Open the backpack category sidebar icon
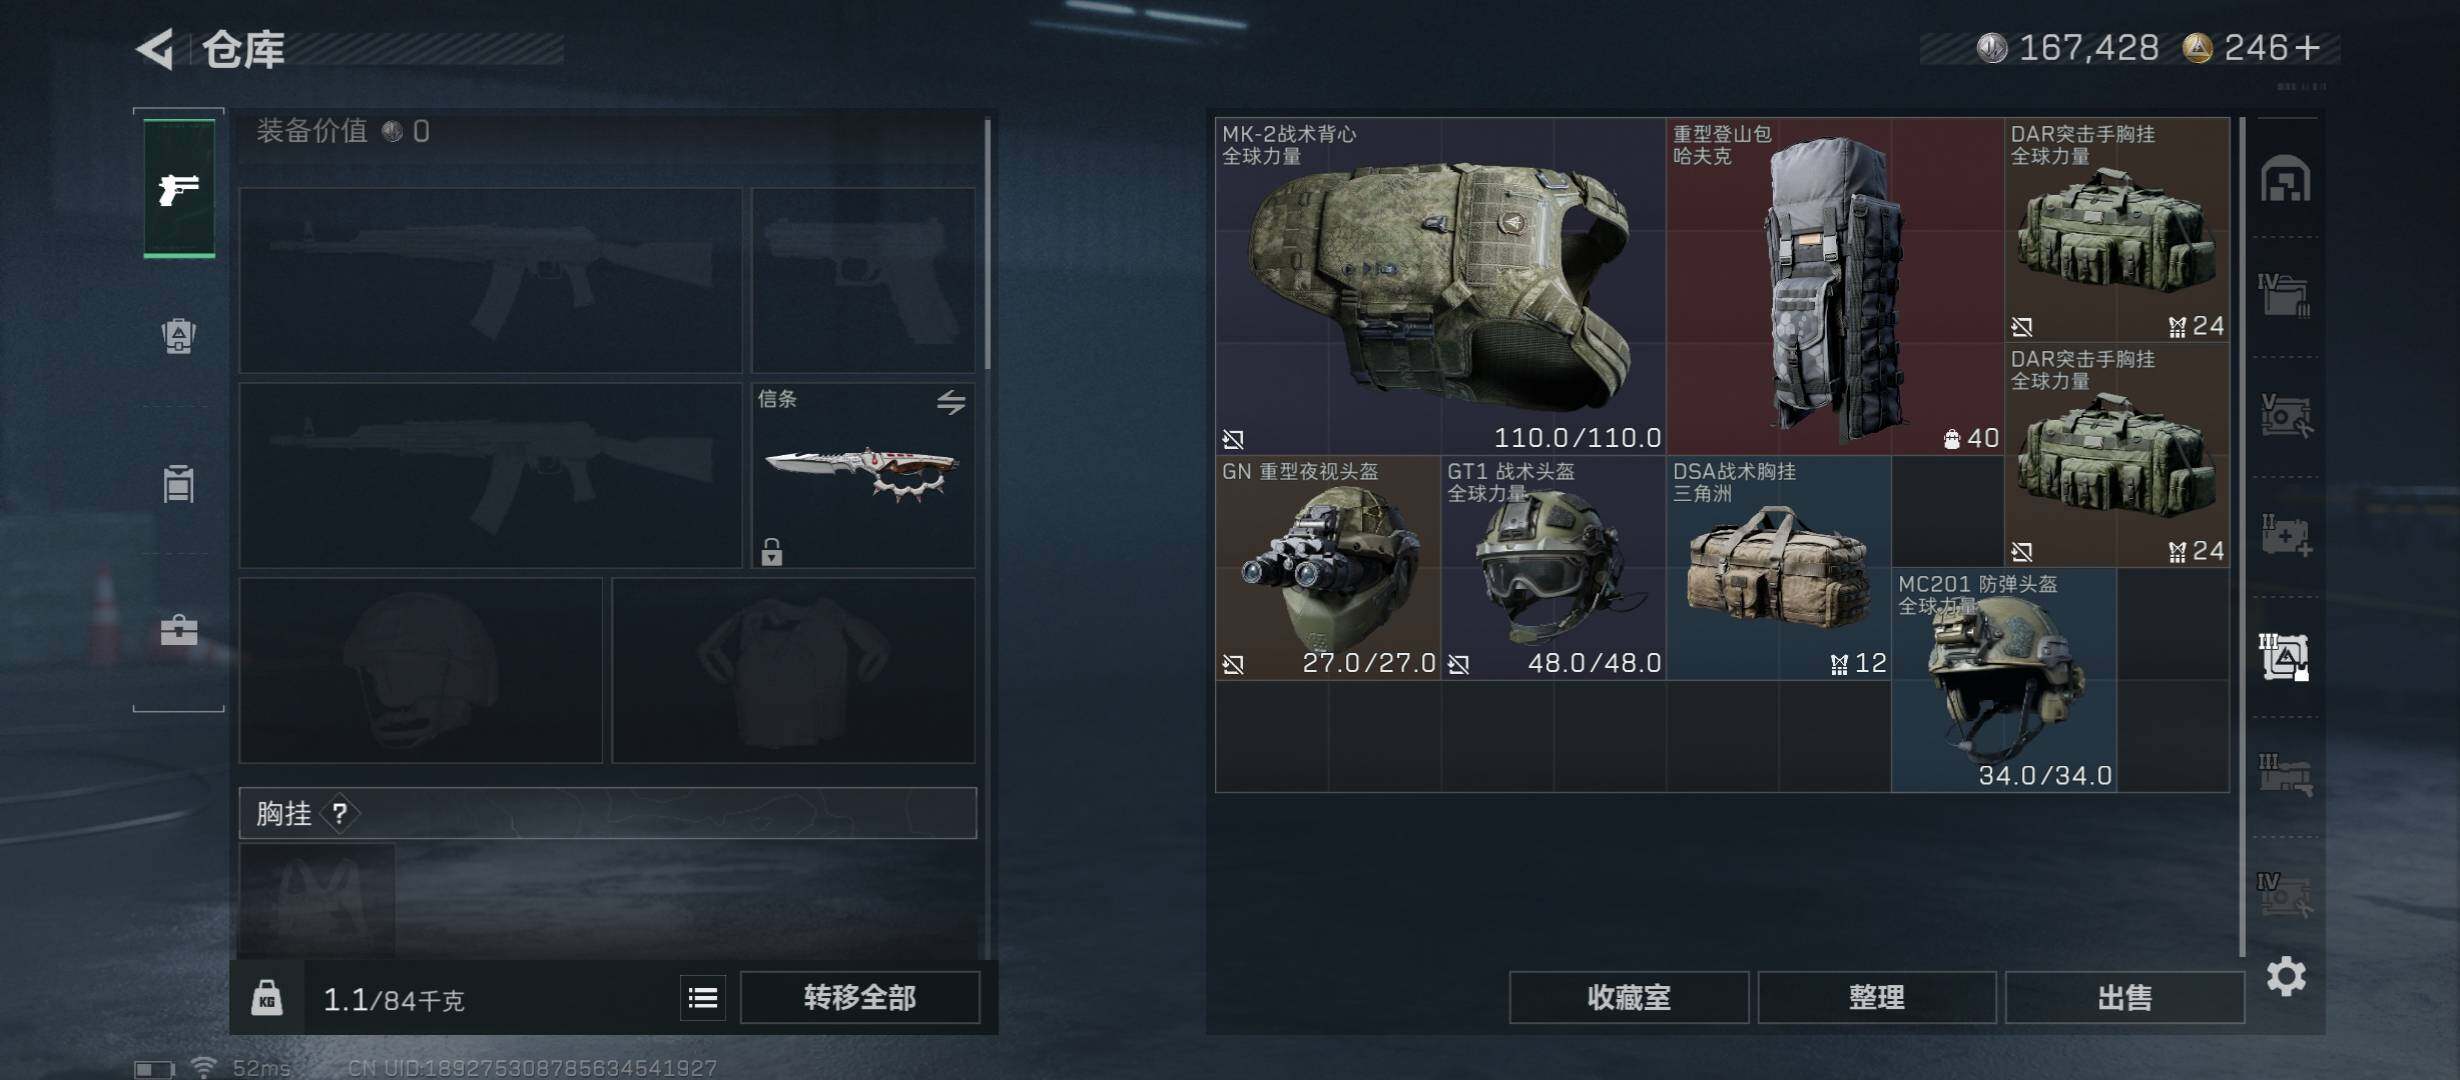2460x1080 pixels. (179, 336)
